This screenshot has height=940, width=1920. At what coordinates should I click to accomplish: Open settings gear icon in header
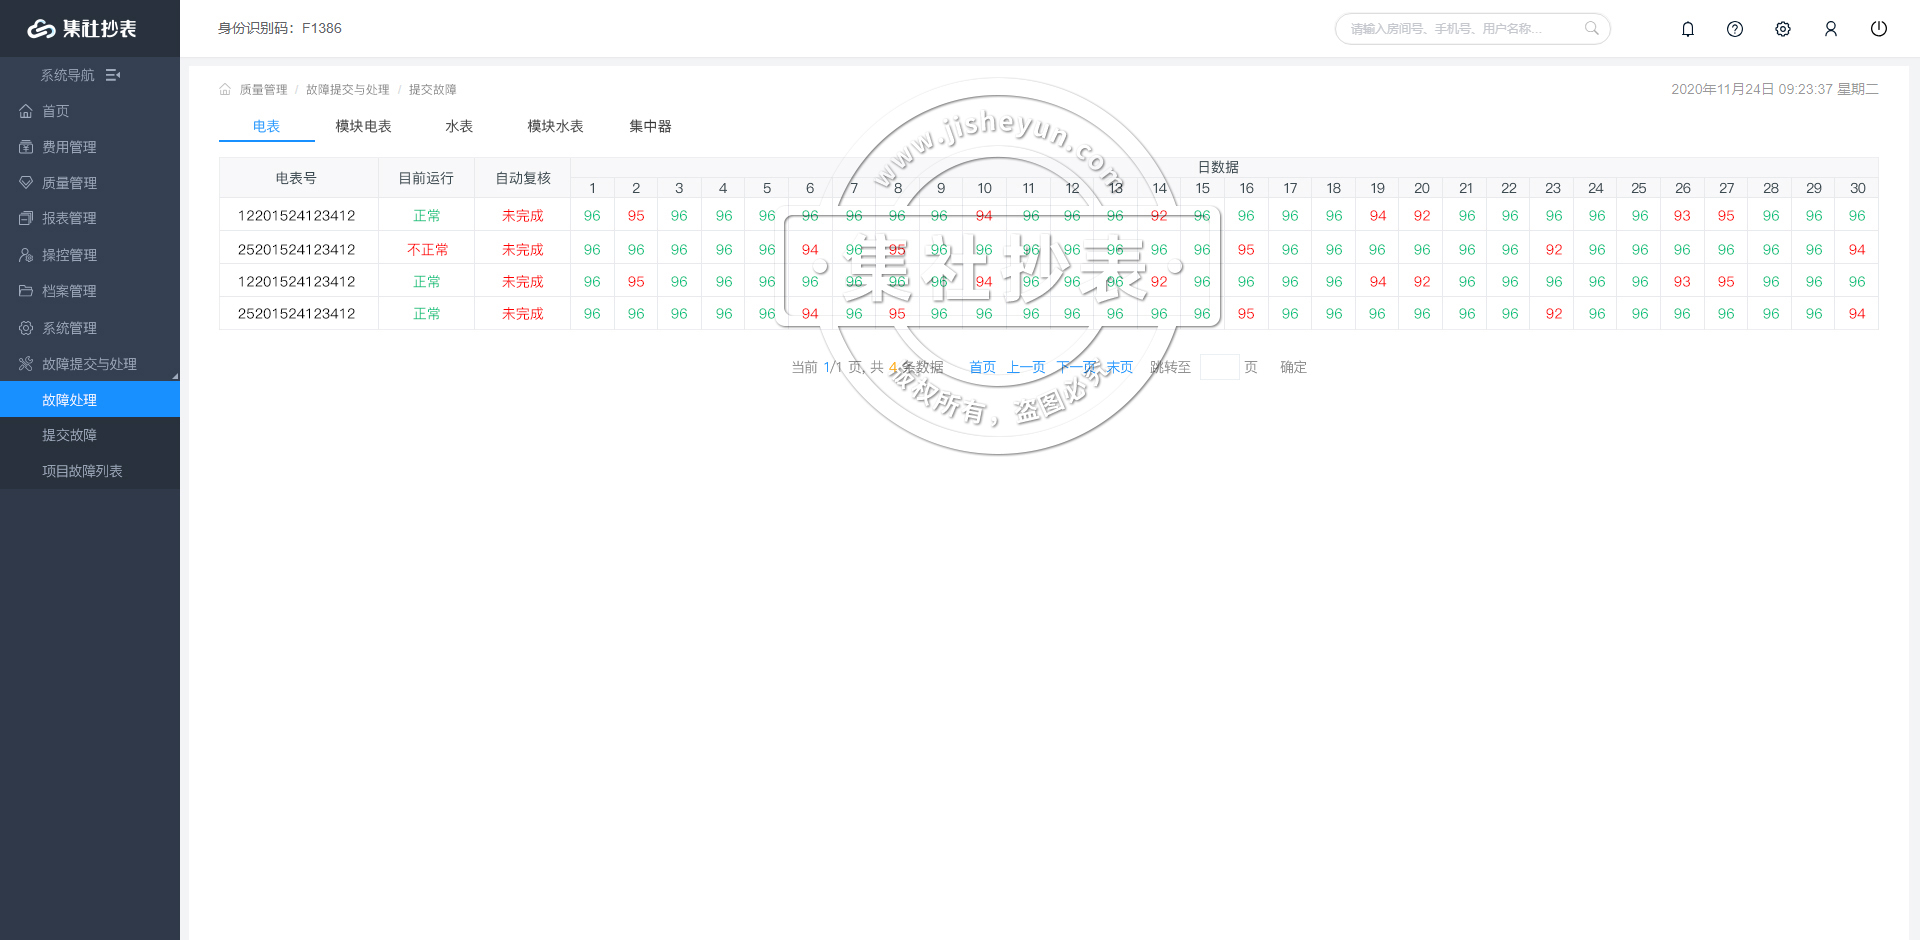point(1783,29)
